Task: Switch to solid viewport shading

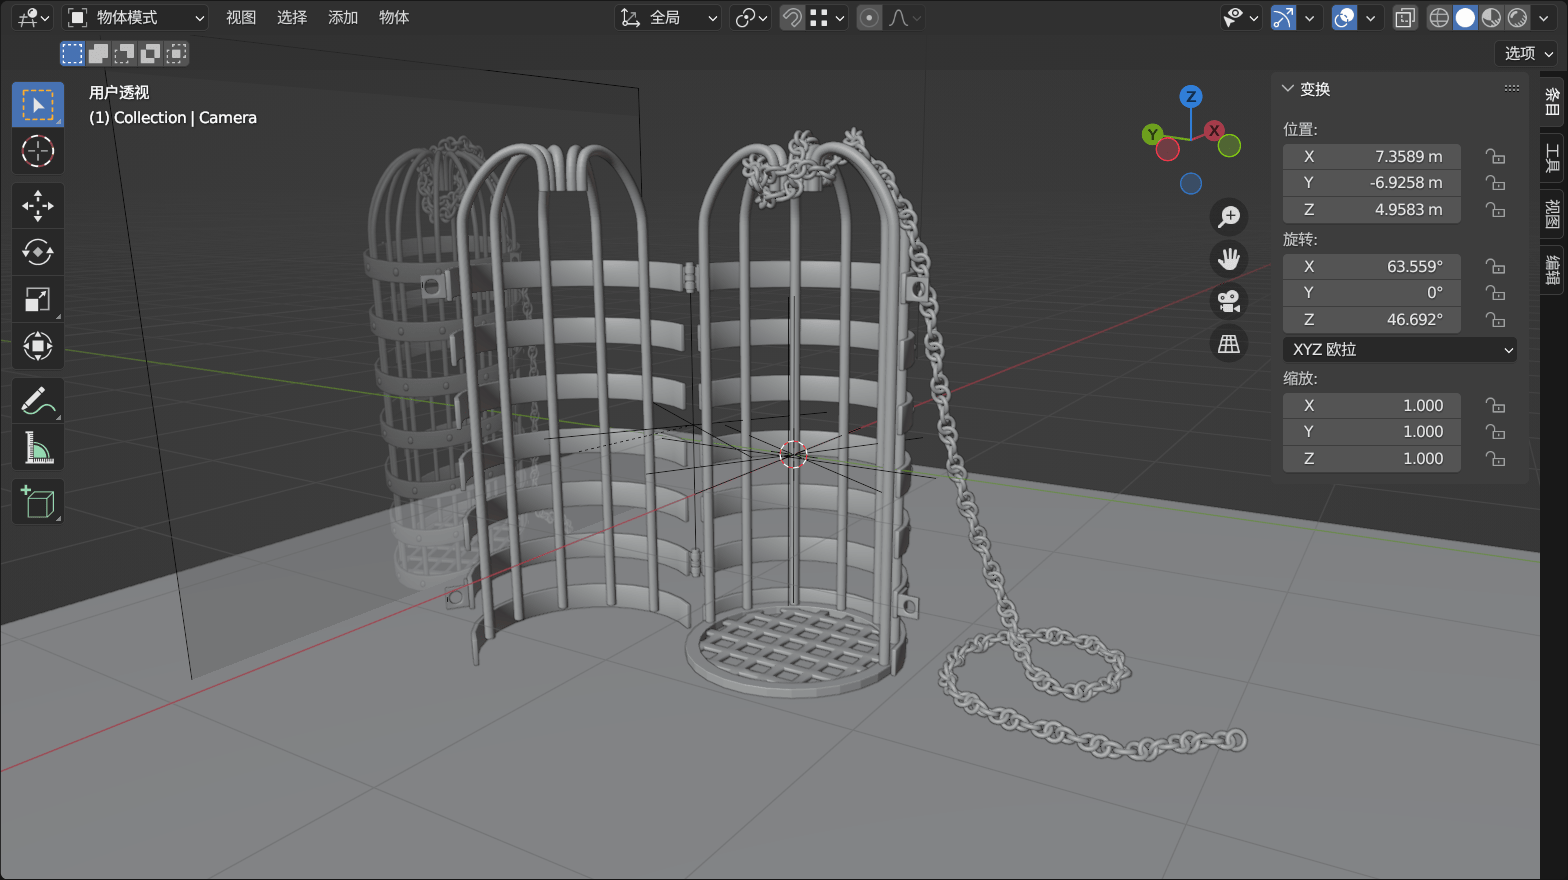Action: 1465,17
